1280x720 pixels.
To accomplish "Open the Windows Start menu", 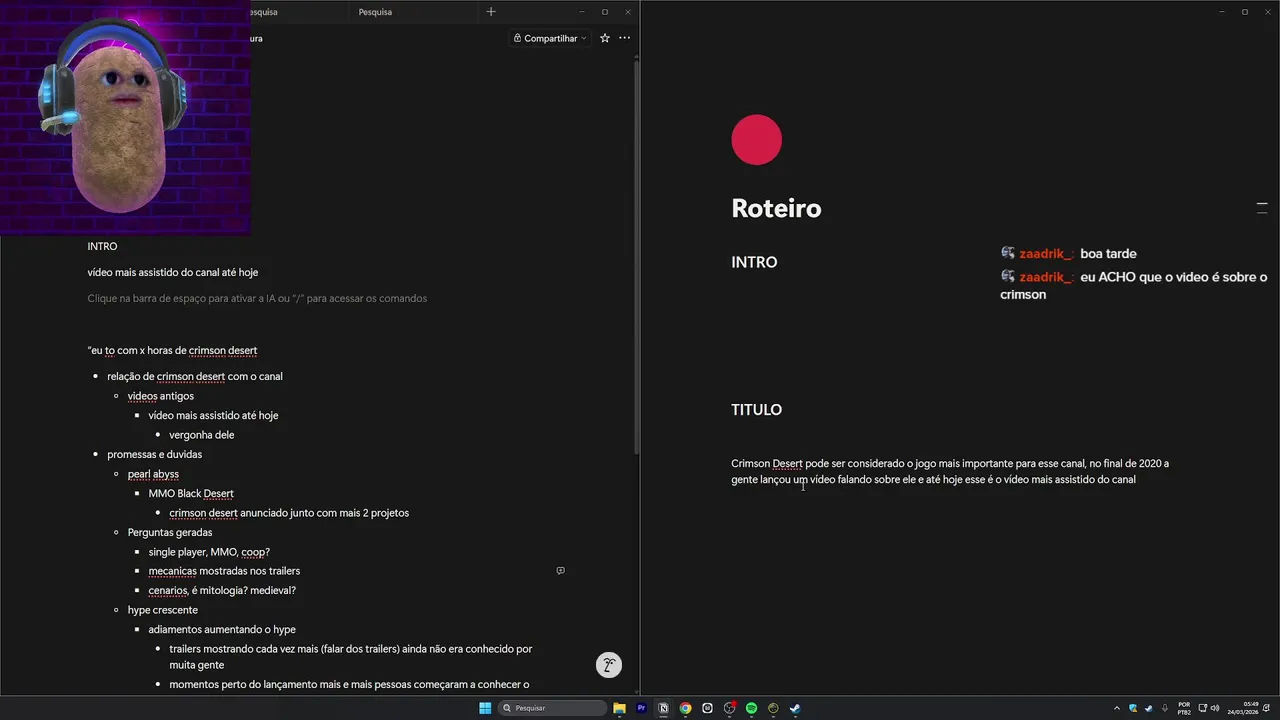I will coord(485,708).
